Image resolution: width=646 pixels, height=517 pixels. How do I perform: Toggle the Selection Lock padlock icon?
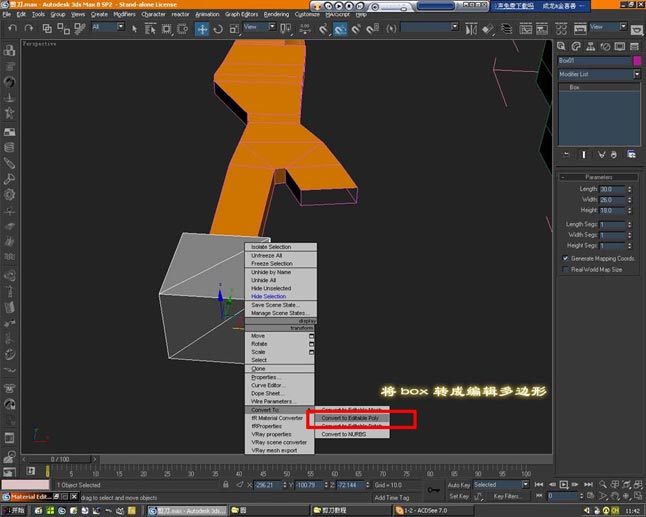(226, 485)
